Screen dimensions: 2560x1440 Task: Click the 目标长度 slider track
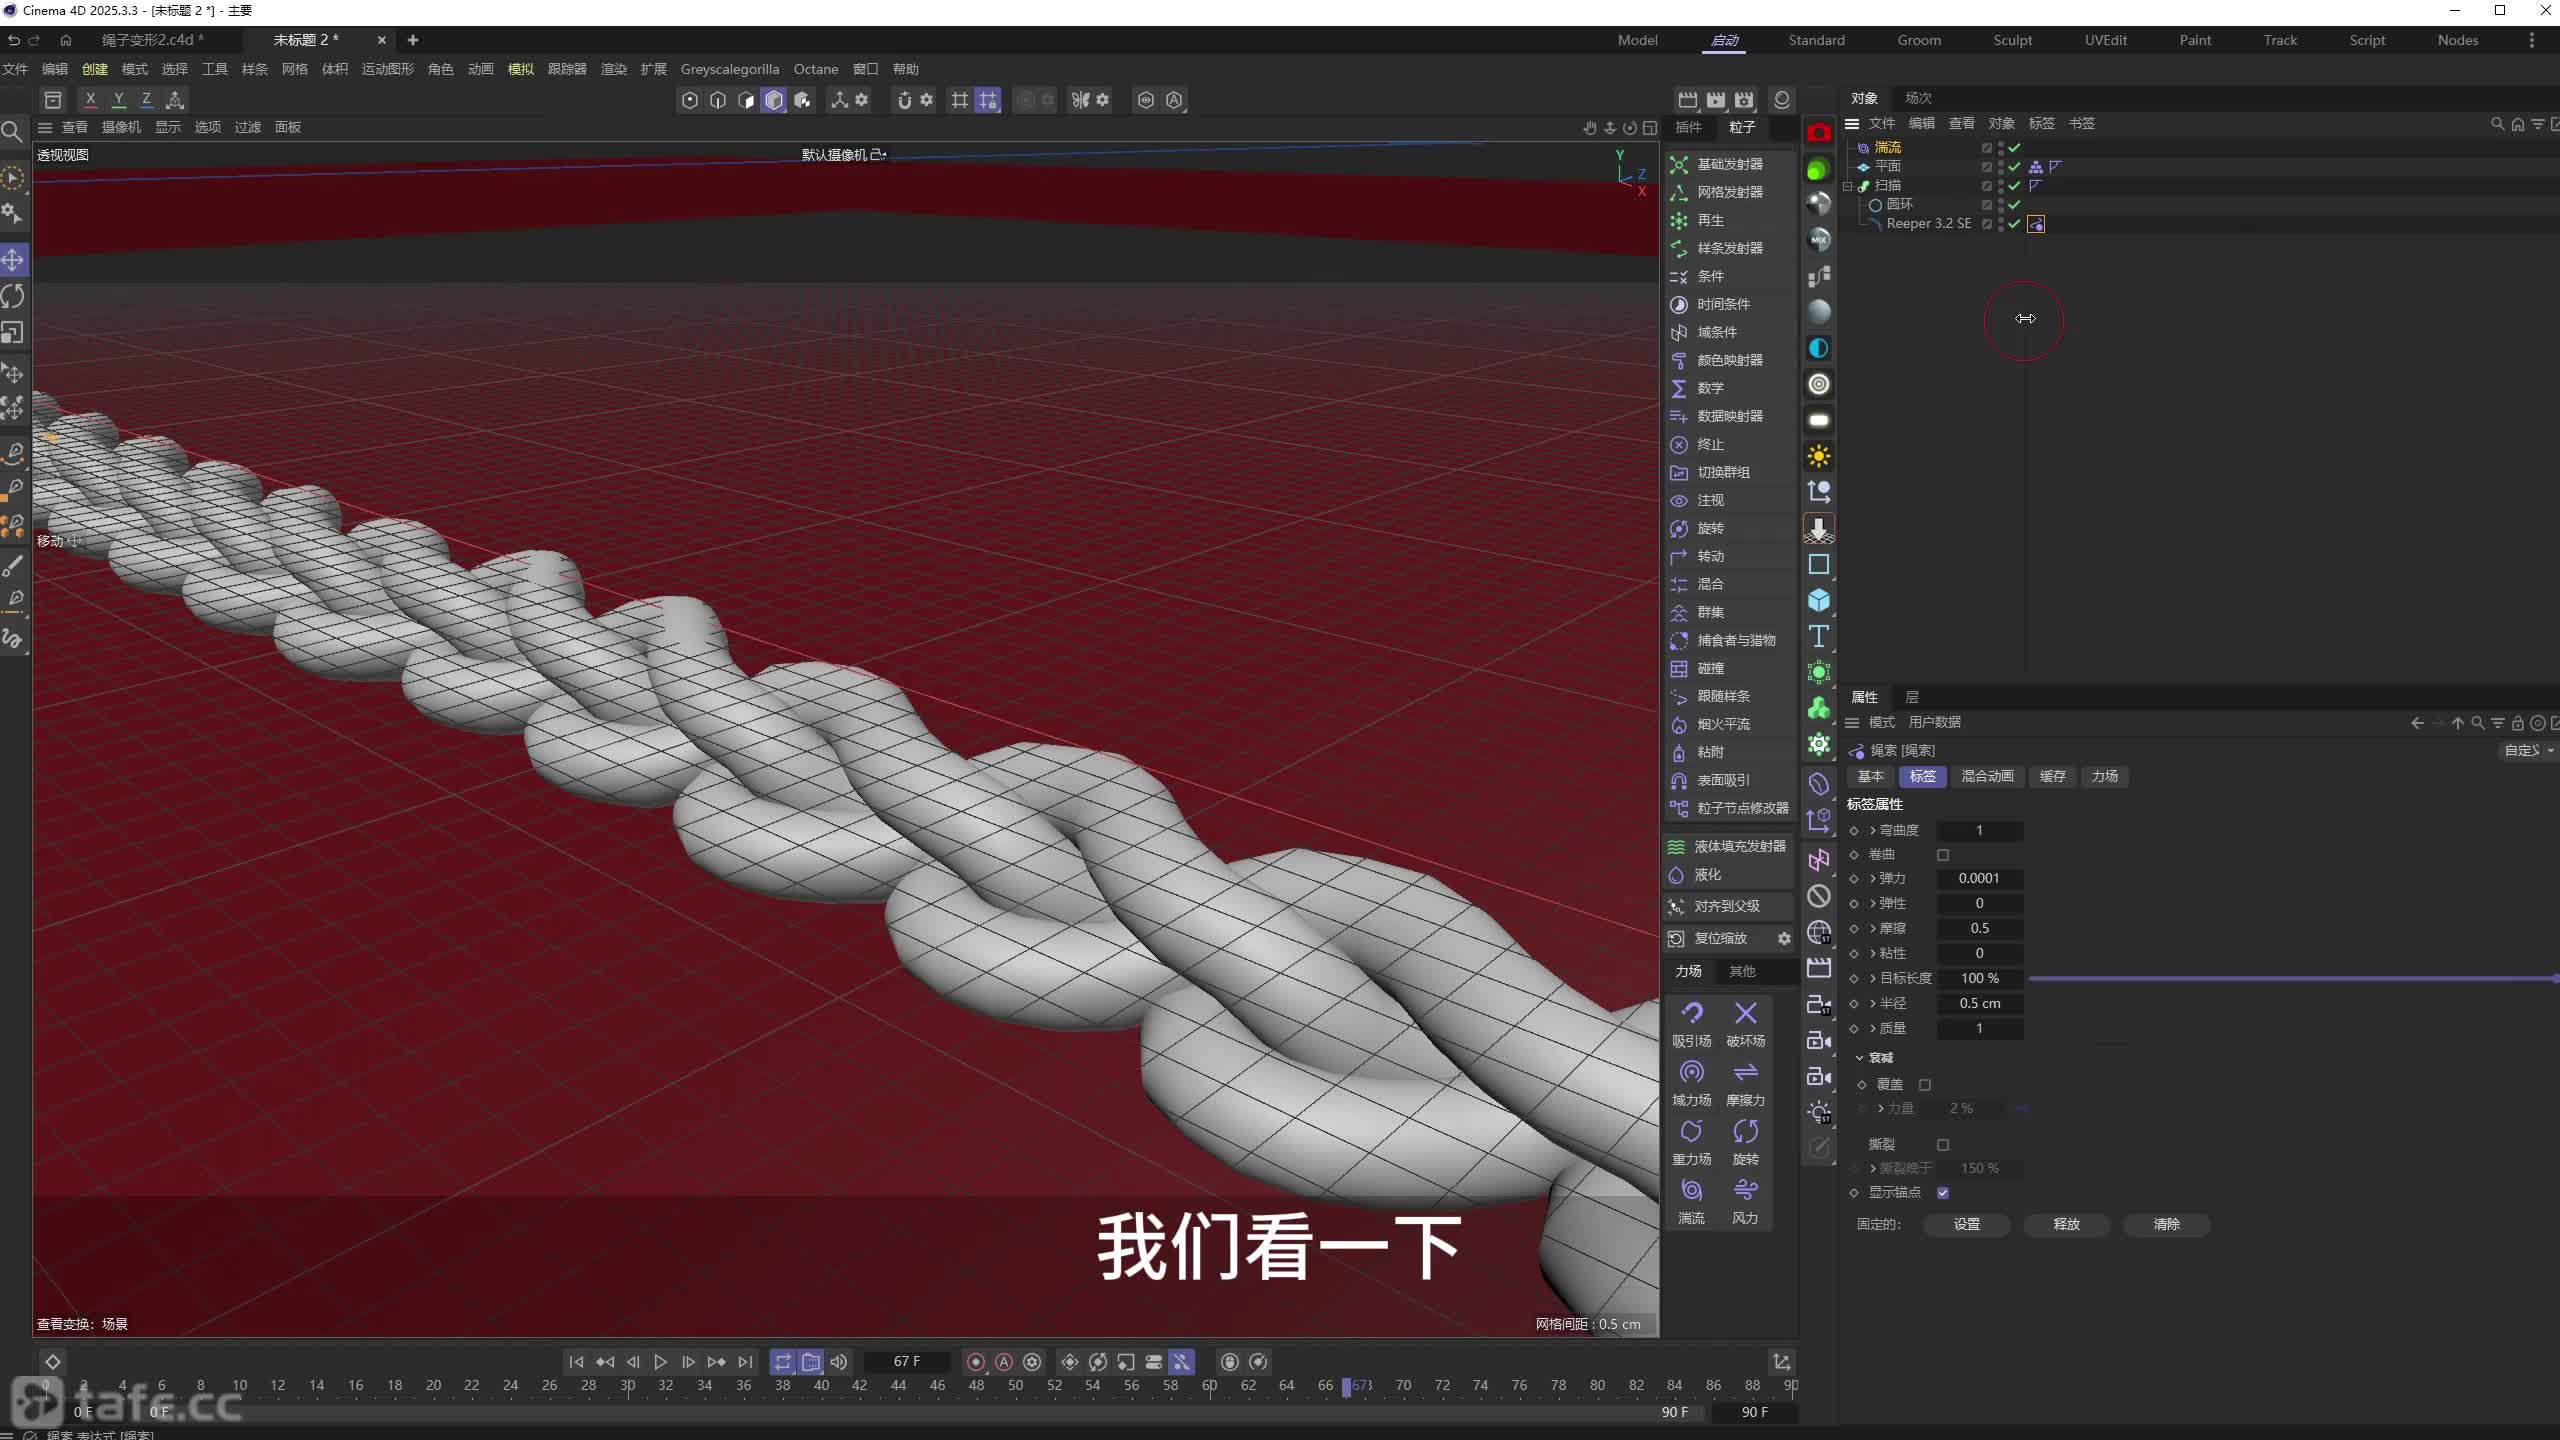click(2290, 979)
